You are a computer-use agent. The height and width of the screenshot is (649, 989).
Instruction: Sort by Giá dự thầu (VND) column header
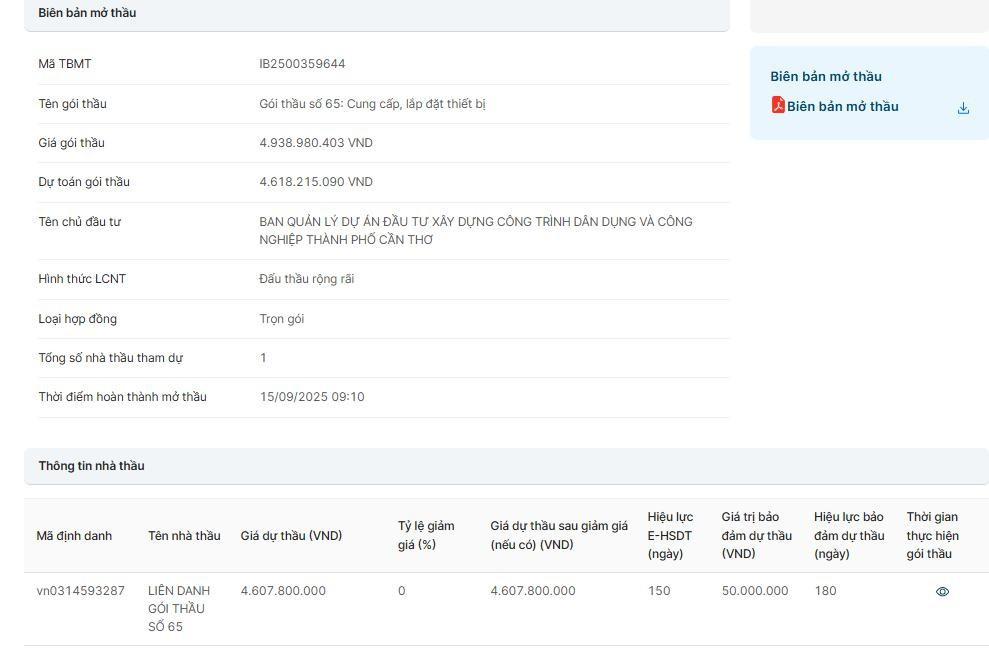[291, 536]
